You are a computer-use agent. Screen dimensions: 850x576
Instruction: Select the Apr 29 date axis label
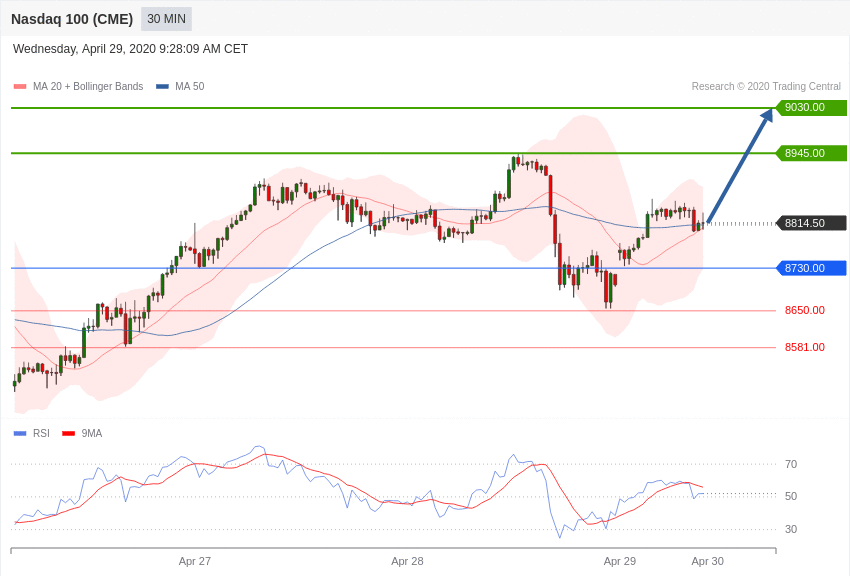[620, 561]
